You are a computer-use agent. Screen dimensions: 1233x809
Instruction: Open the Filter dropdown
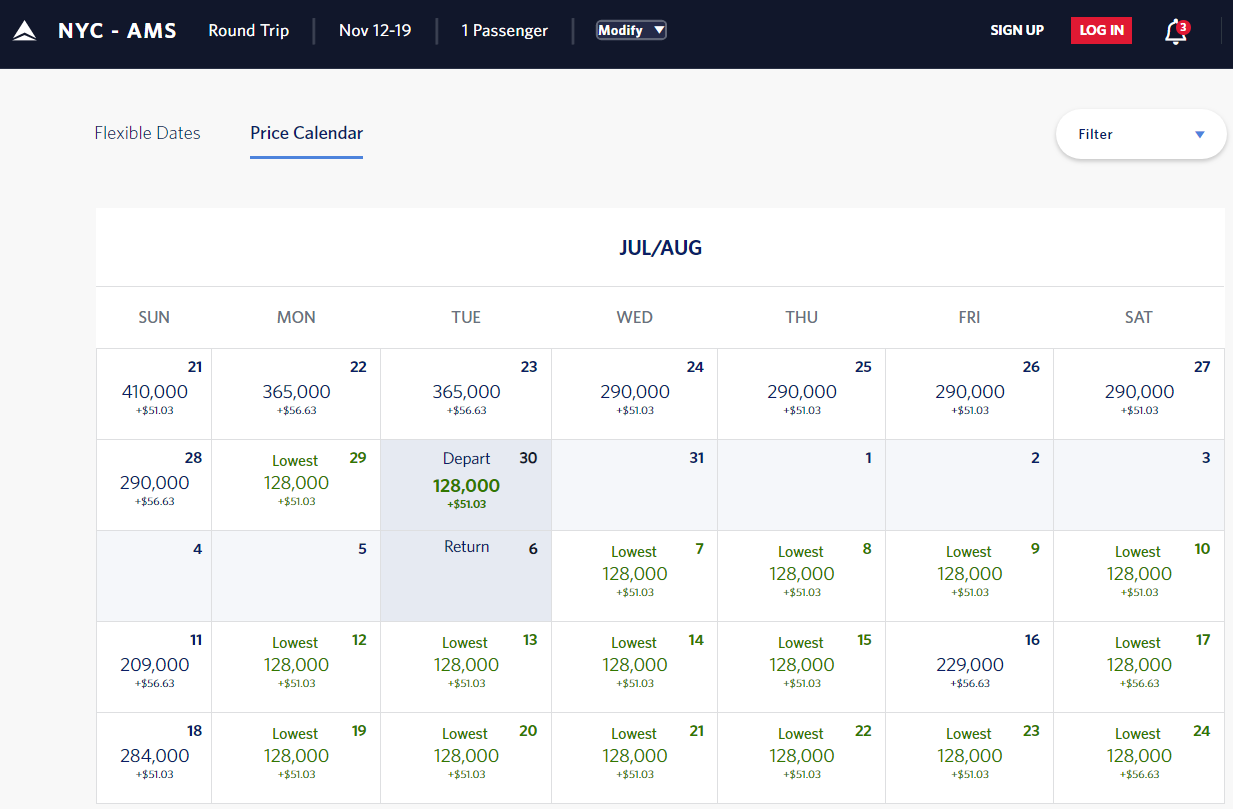coord(1140,134)
